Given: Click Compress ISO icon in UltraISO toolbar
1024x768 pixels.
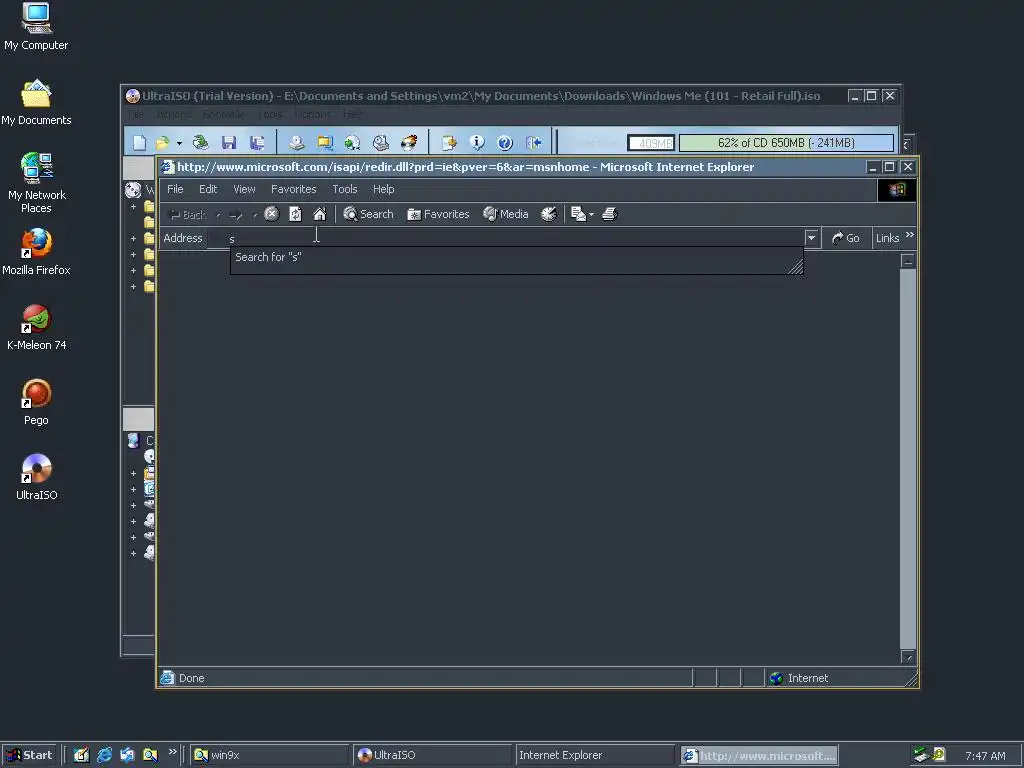Looking at the screenshot, I should 325,142.
